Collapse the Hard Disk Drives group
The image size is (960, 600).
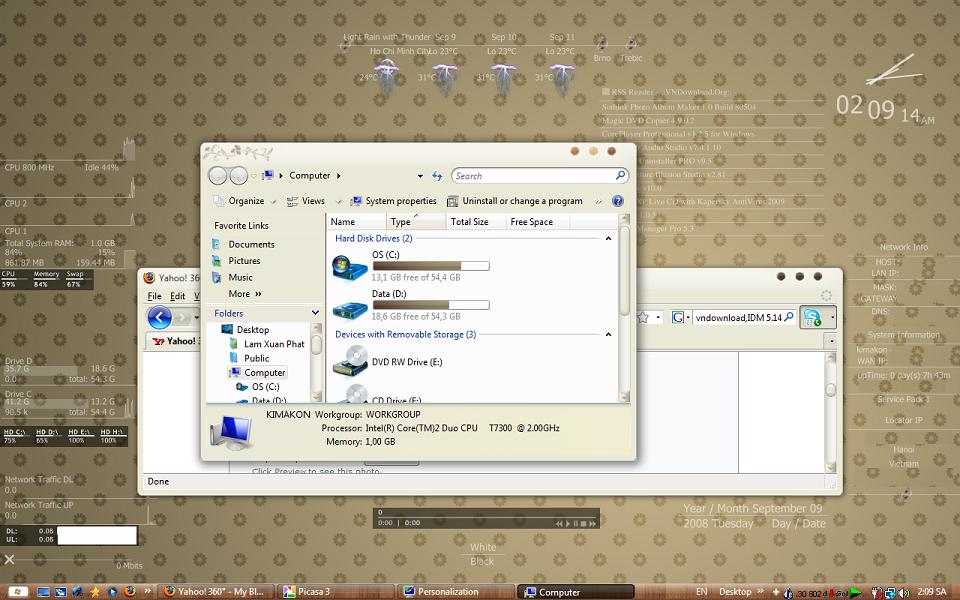[608, 239]
